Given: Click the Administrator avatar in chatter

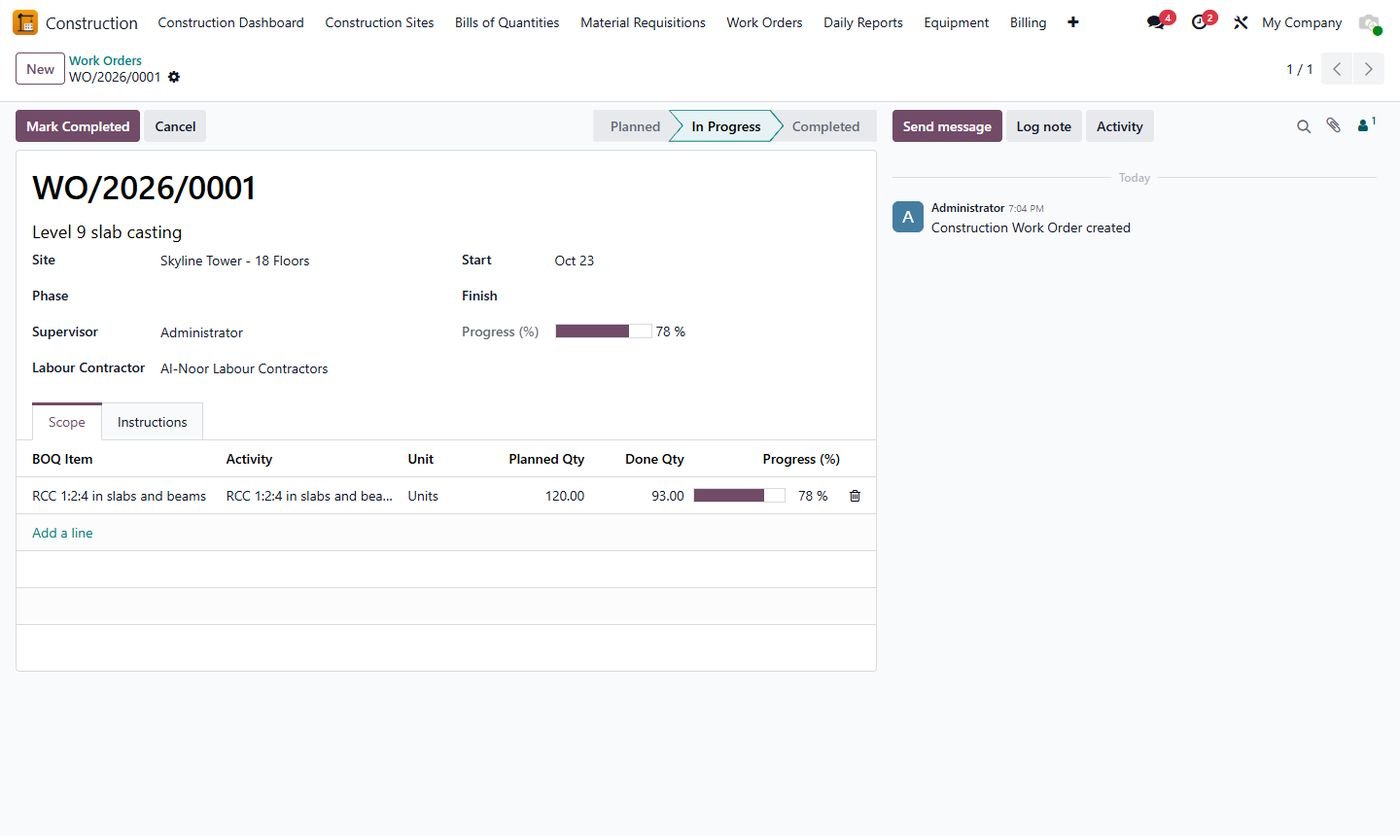Looking at the screenshot, I should (x=908, y=217).
